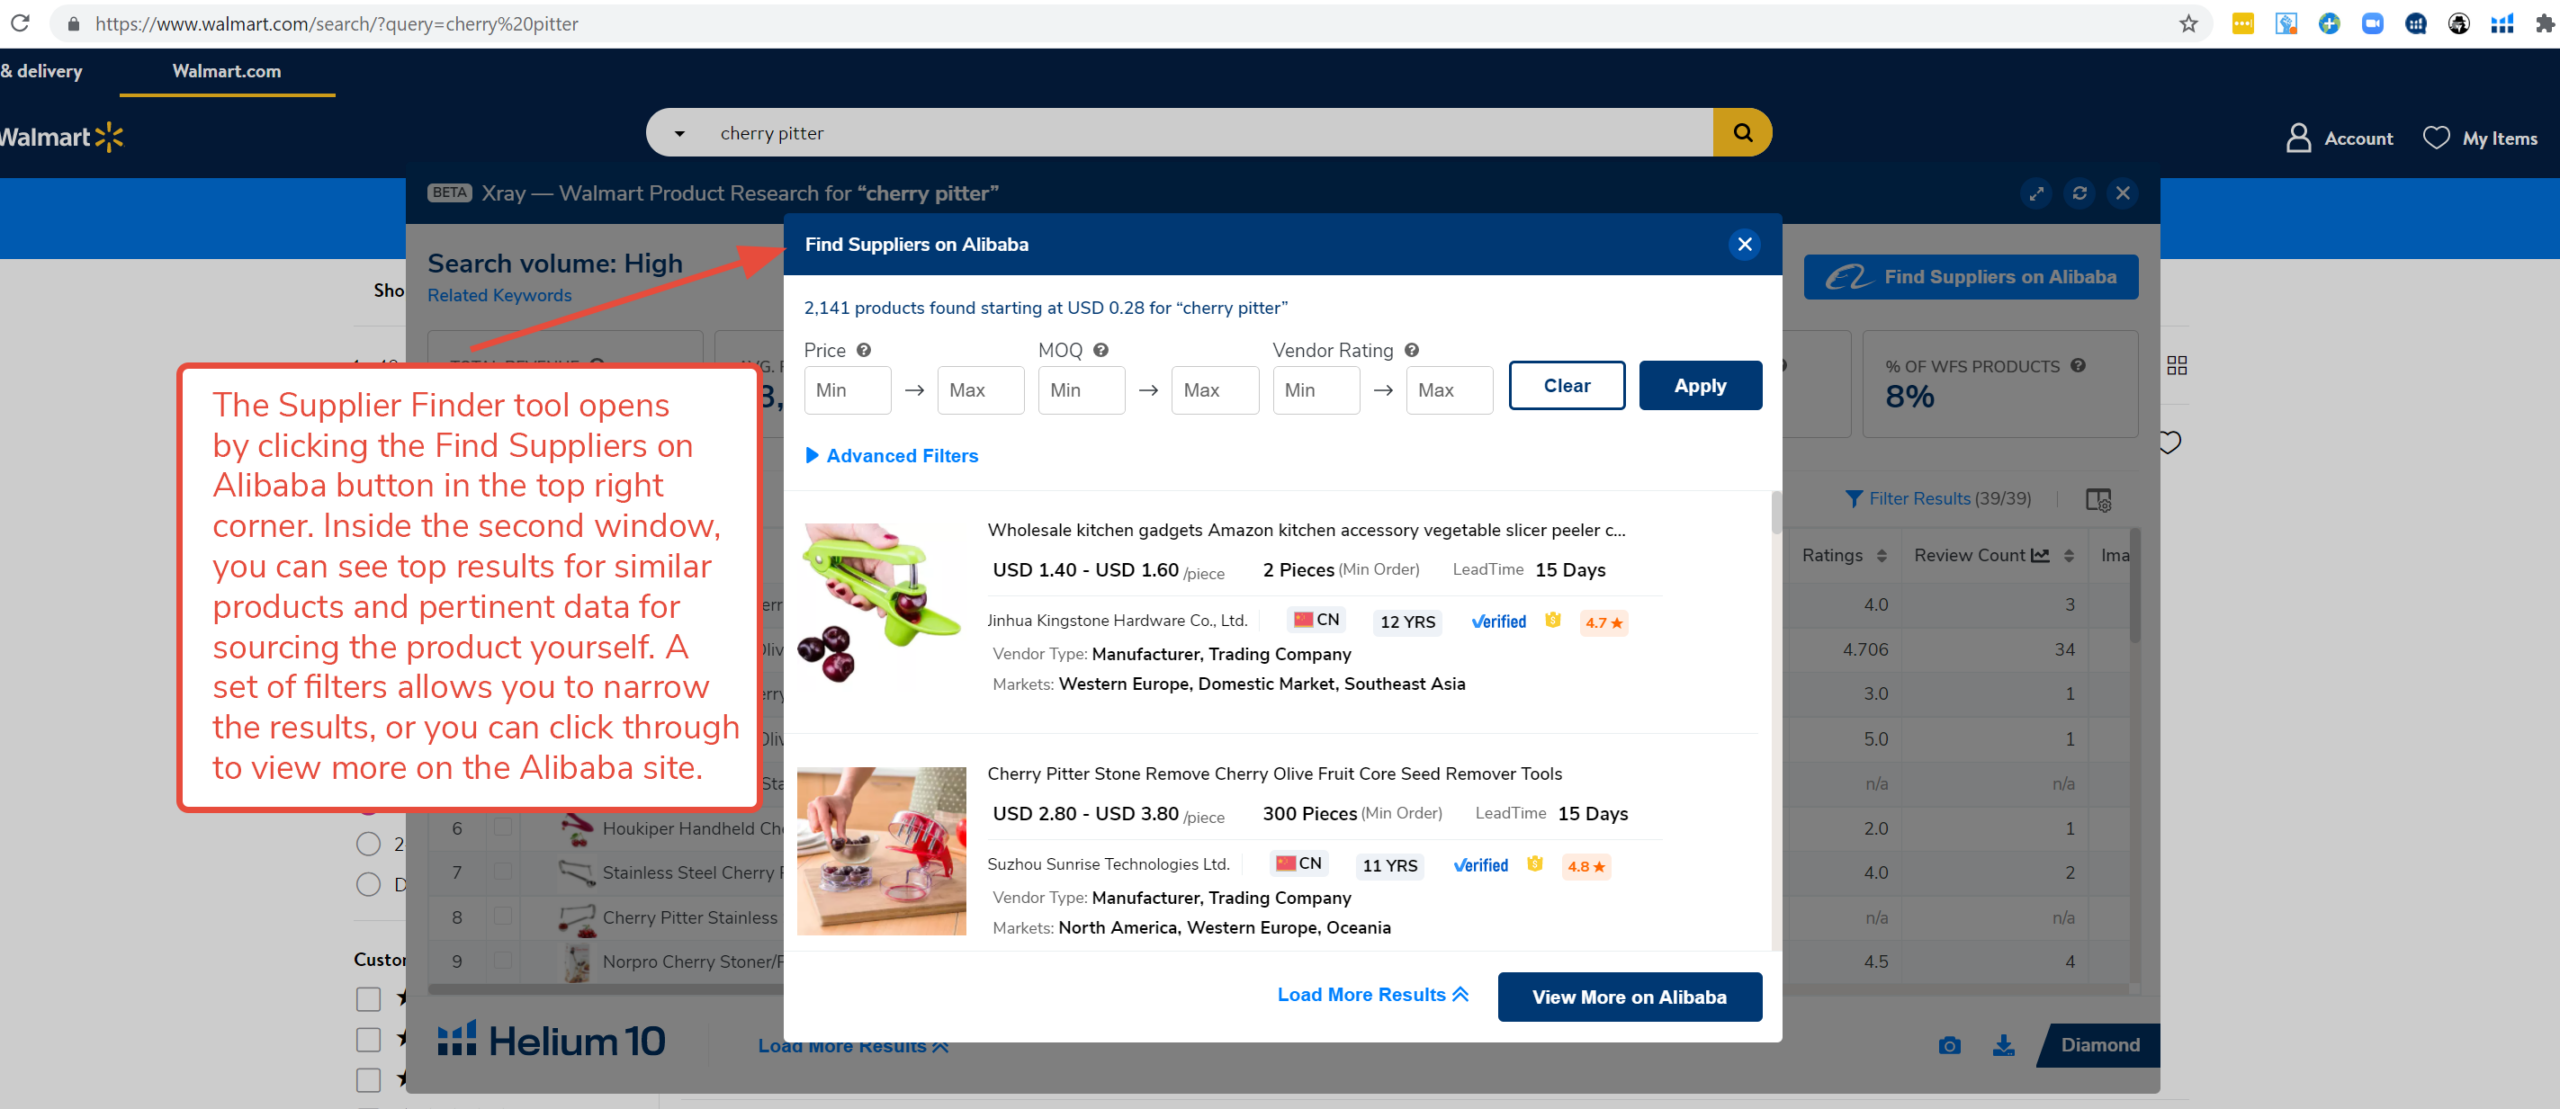
Task: Click inside the Min price input field
Action: pyautogui.click(x=847, y=390)
